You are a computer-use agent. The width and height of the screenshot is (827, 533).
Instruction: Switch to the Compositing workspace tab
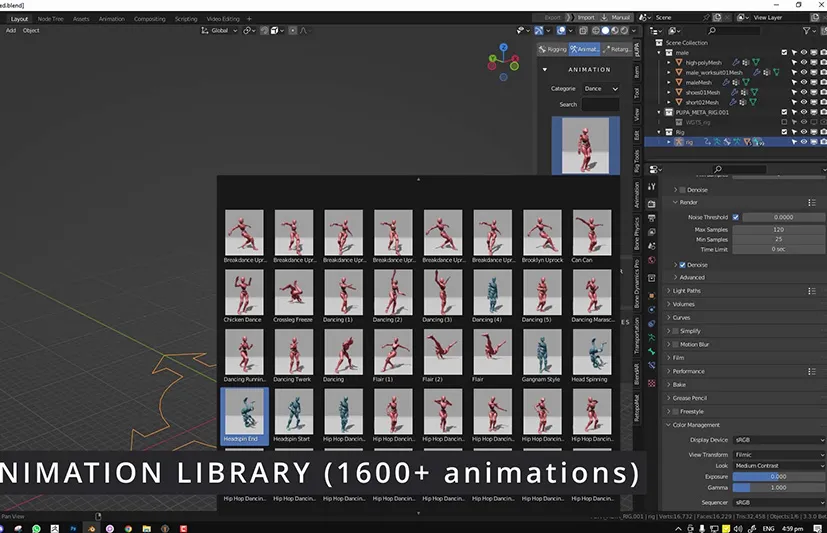[x=149, y=19]
